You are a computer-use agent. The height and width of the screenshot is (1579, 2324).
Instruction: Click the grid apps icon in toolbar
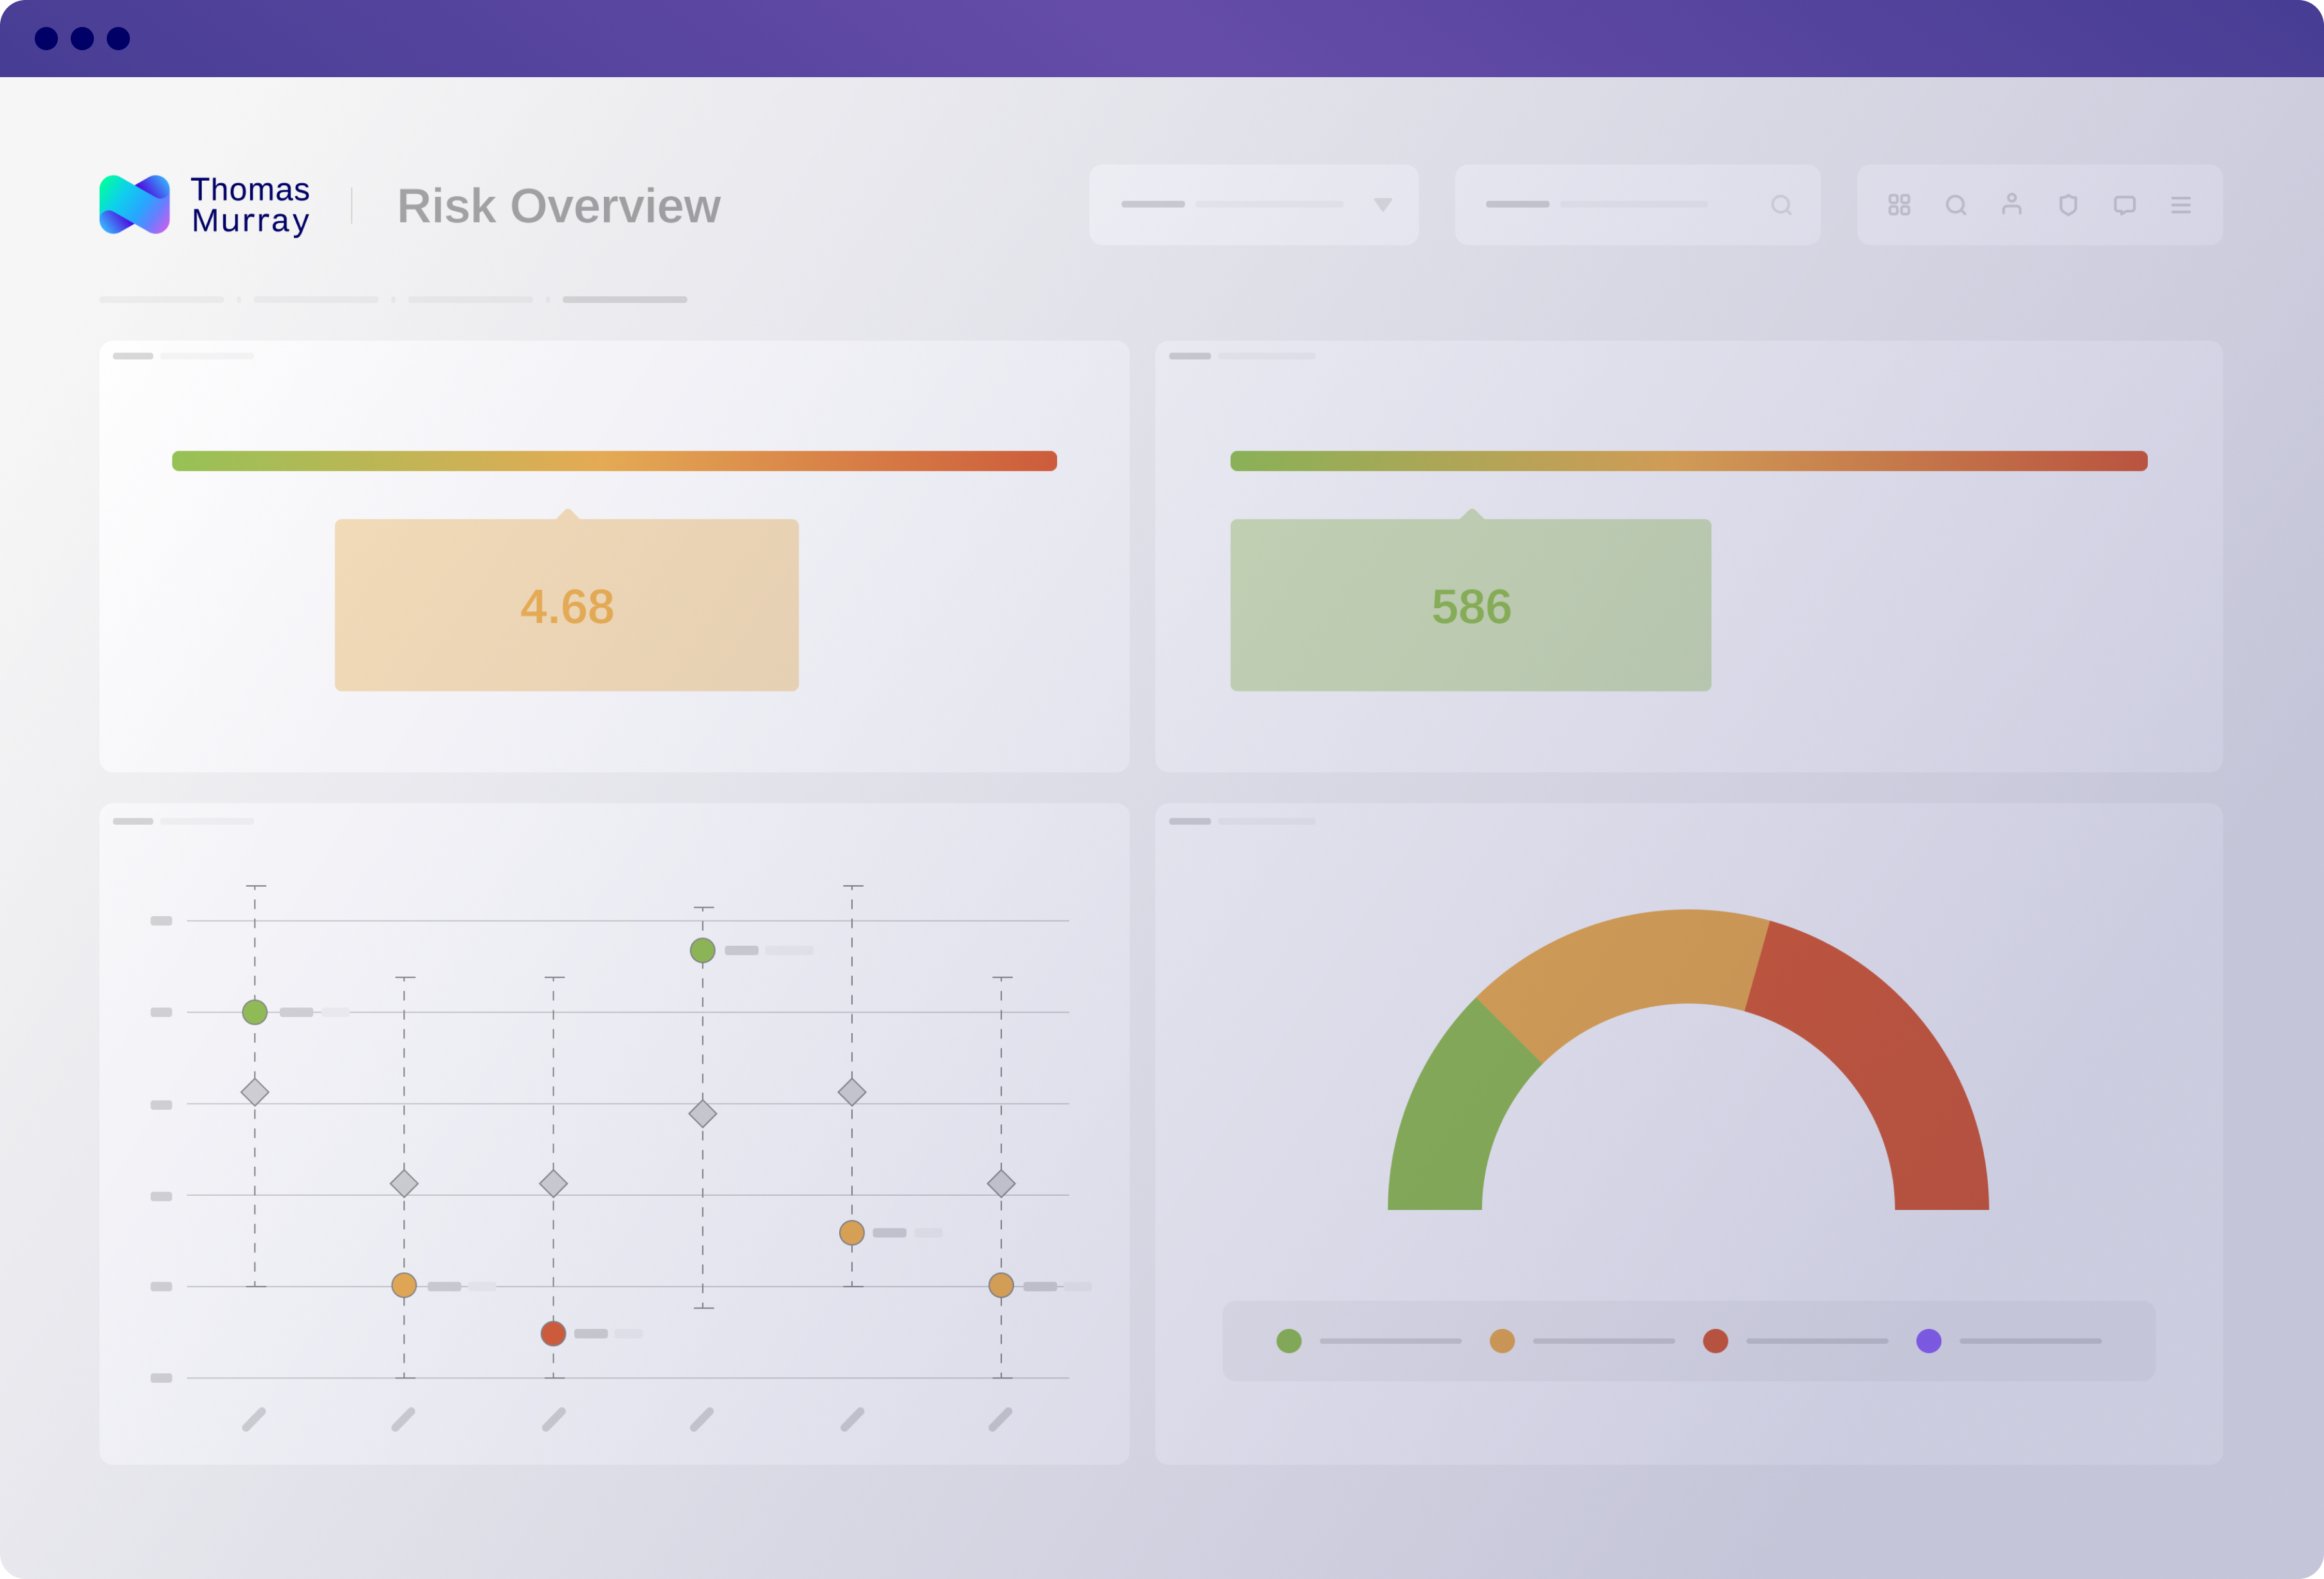pyautogui.click(x=1899, y=205)
